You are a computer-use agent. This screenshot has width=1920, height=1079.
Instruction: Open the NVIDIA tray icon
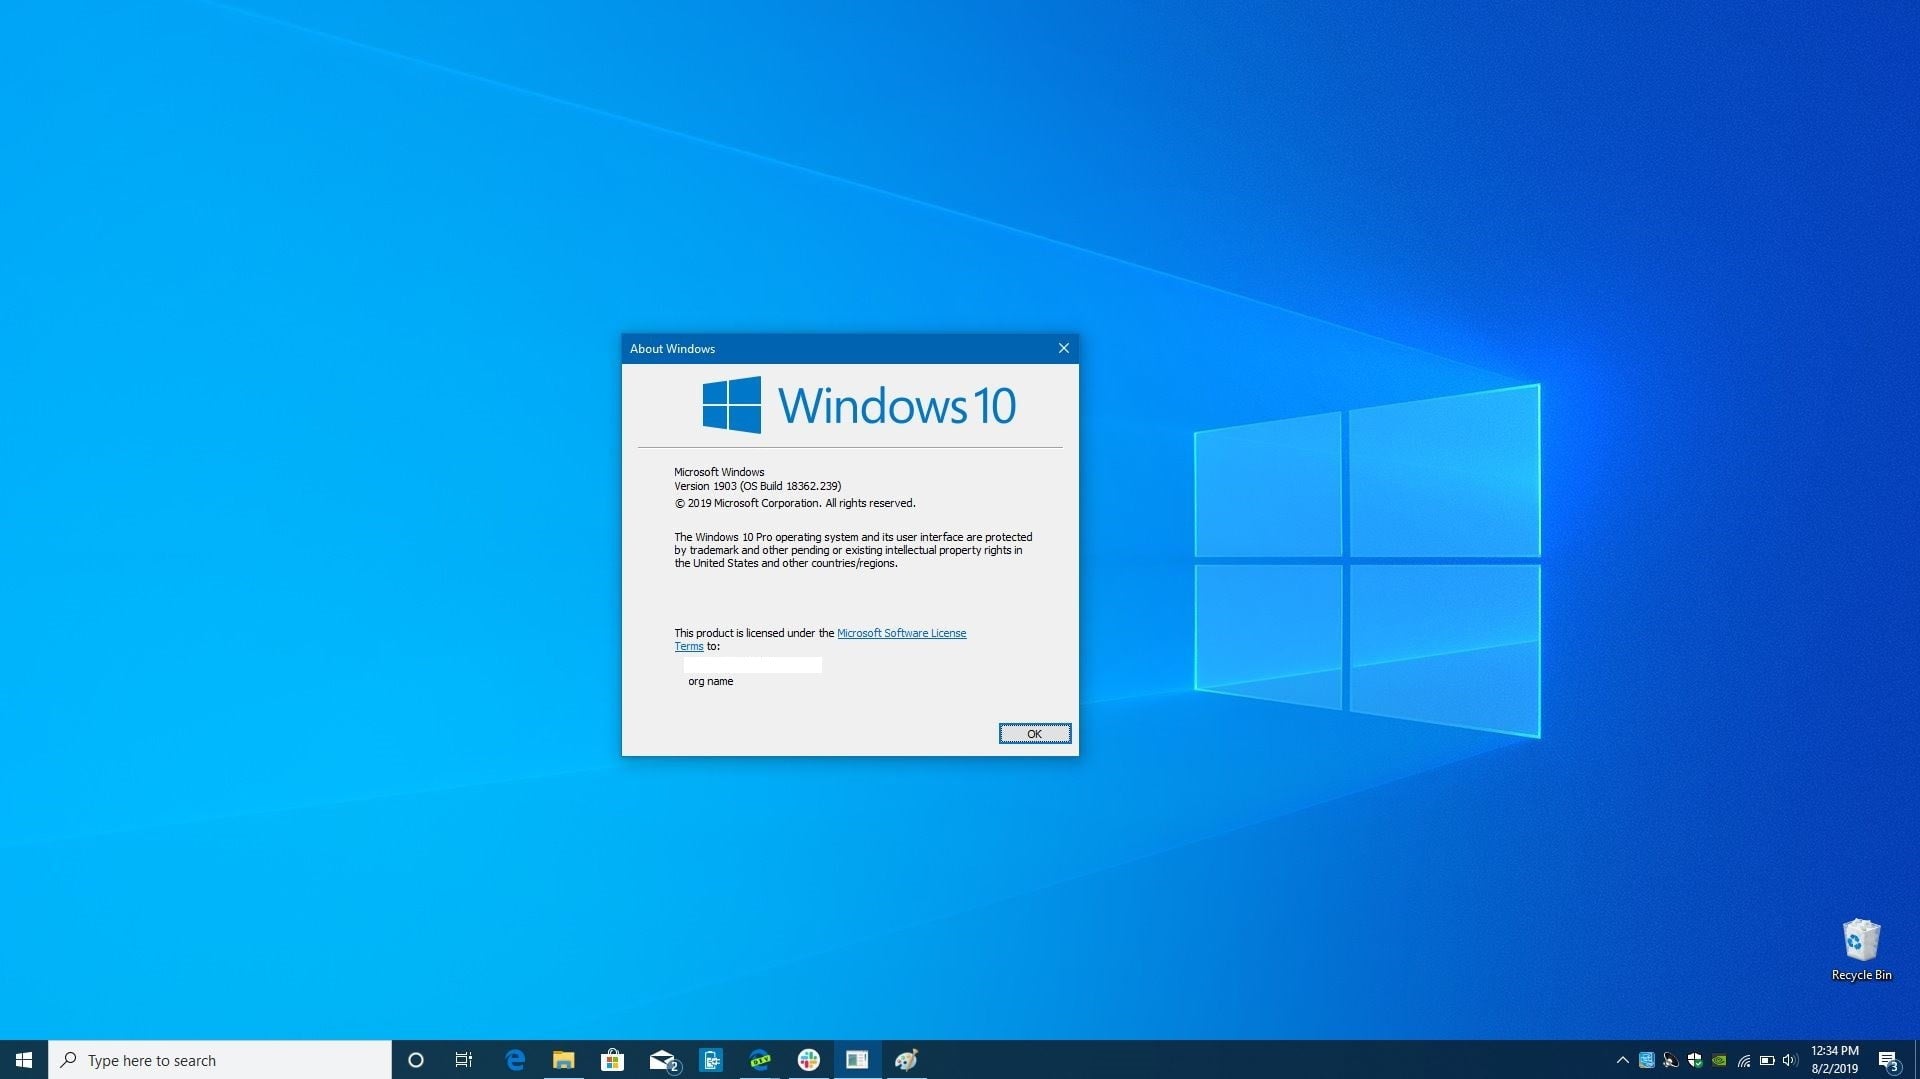click(x=1719, y=1060)
